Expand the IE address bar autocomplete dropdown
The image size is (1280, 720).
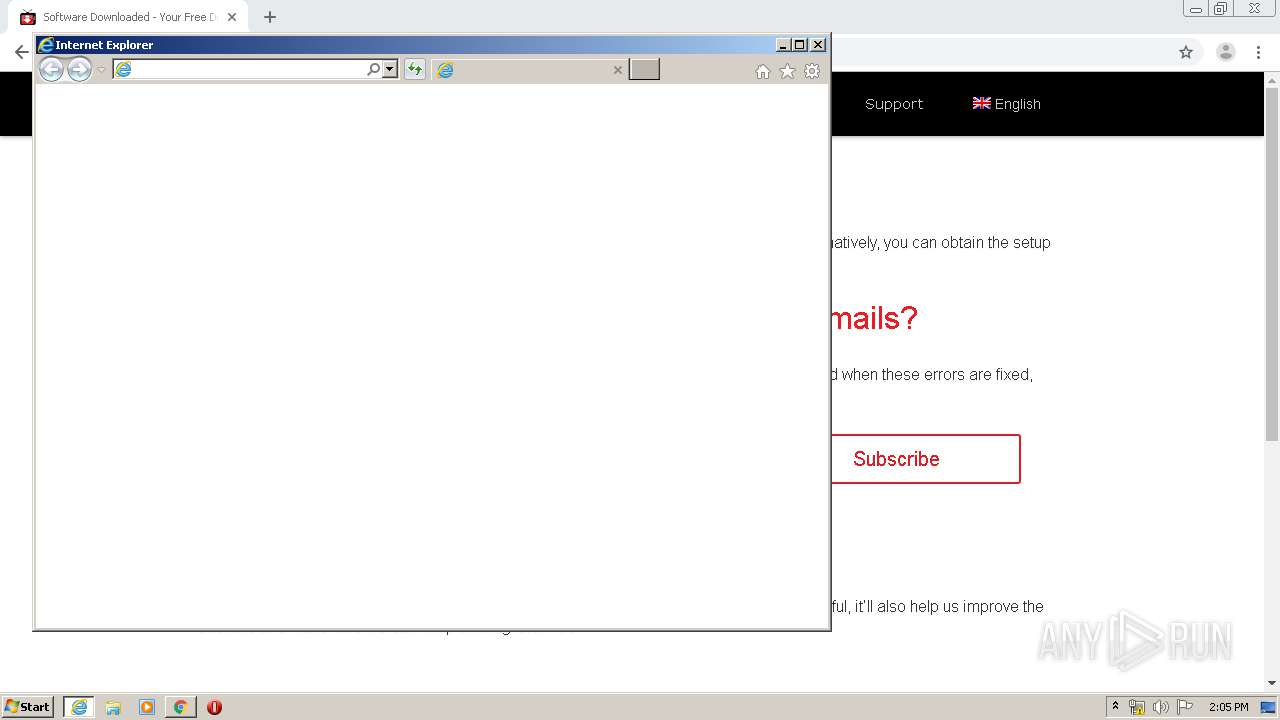390,69
